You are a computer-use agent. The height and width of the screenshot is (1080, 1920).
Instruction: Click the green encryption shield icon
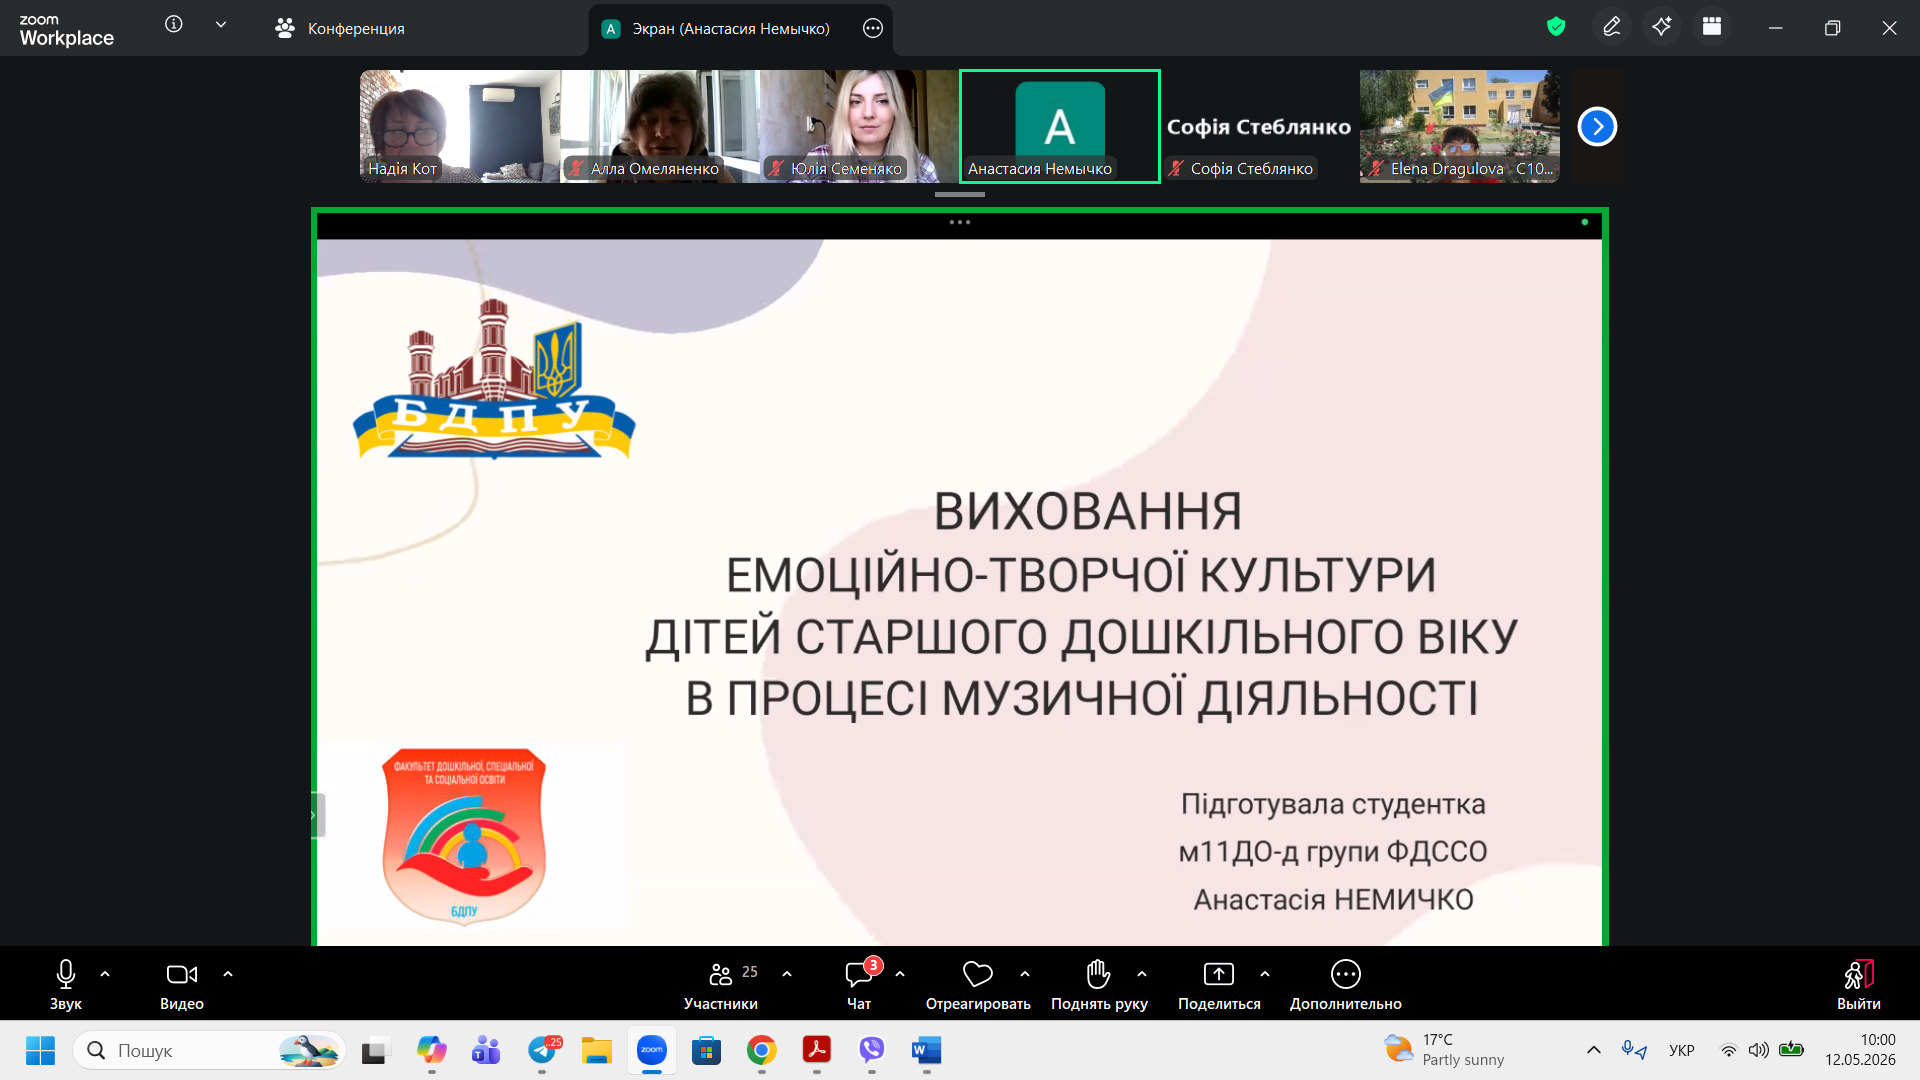point(1556,27)
